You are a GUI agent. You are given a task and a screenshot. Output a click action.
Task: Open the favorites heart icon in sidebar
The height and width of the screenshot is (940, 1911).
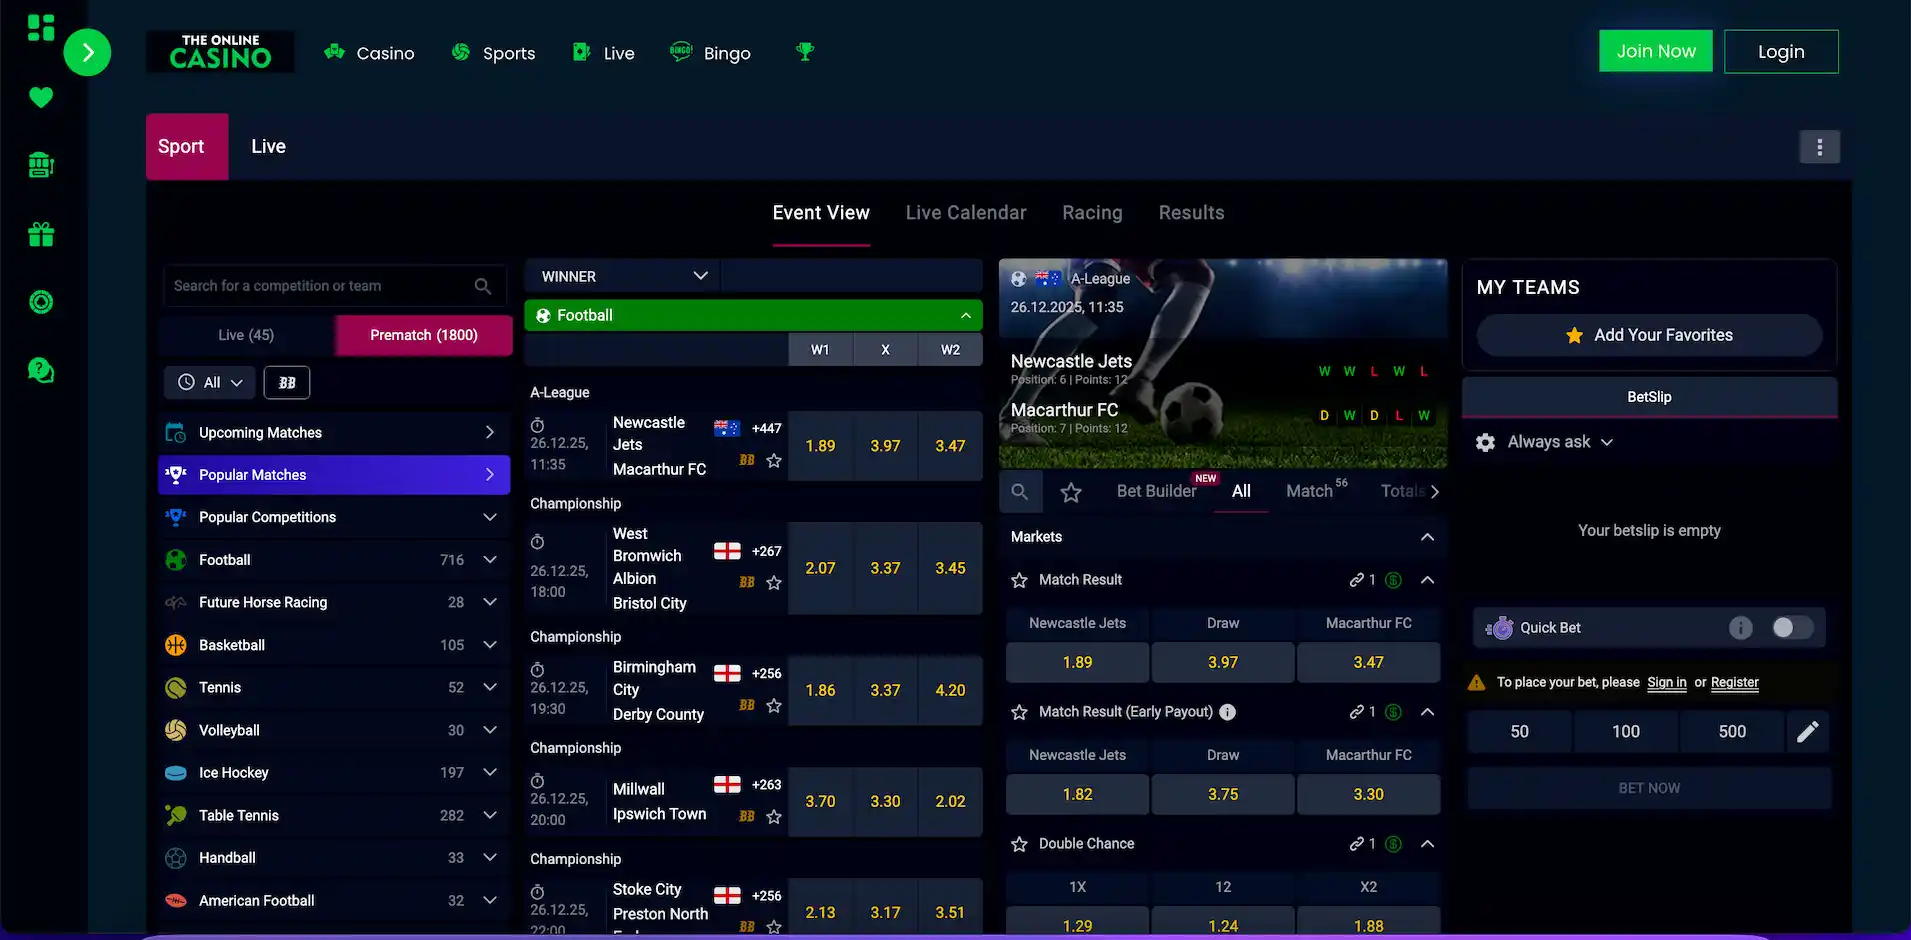pyautogui.click(x=40, y=97)
